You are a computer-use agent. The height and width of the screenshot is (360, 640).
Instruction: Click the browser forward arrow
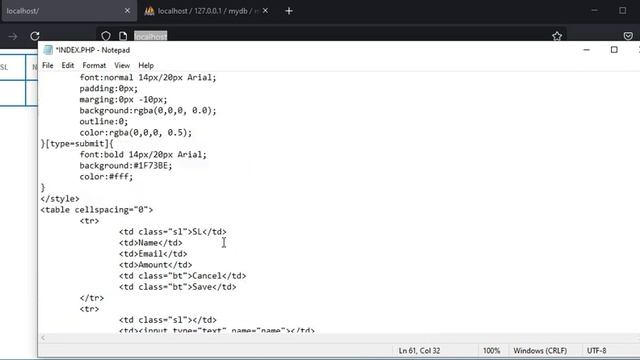[x=13, y=36]
